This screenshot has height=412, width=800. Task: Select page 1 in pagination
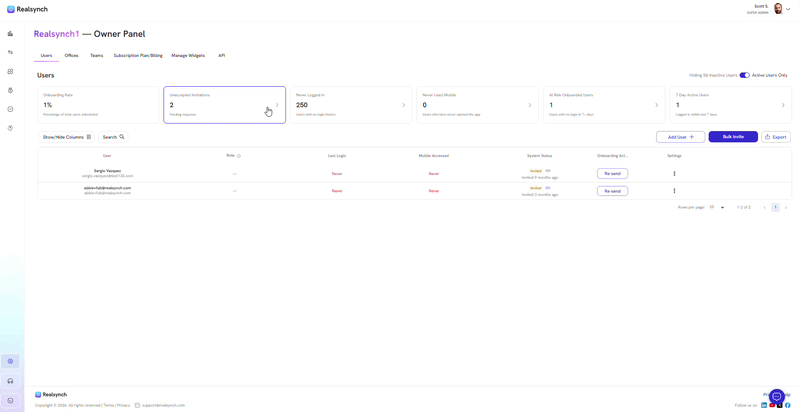coord(776,208)
